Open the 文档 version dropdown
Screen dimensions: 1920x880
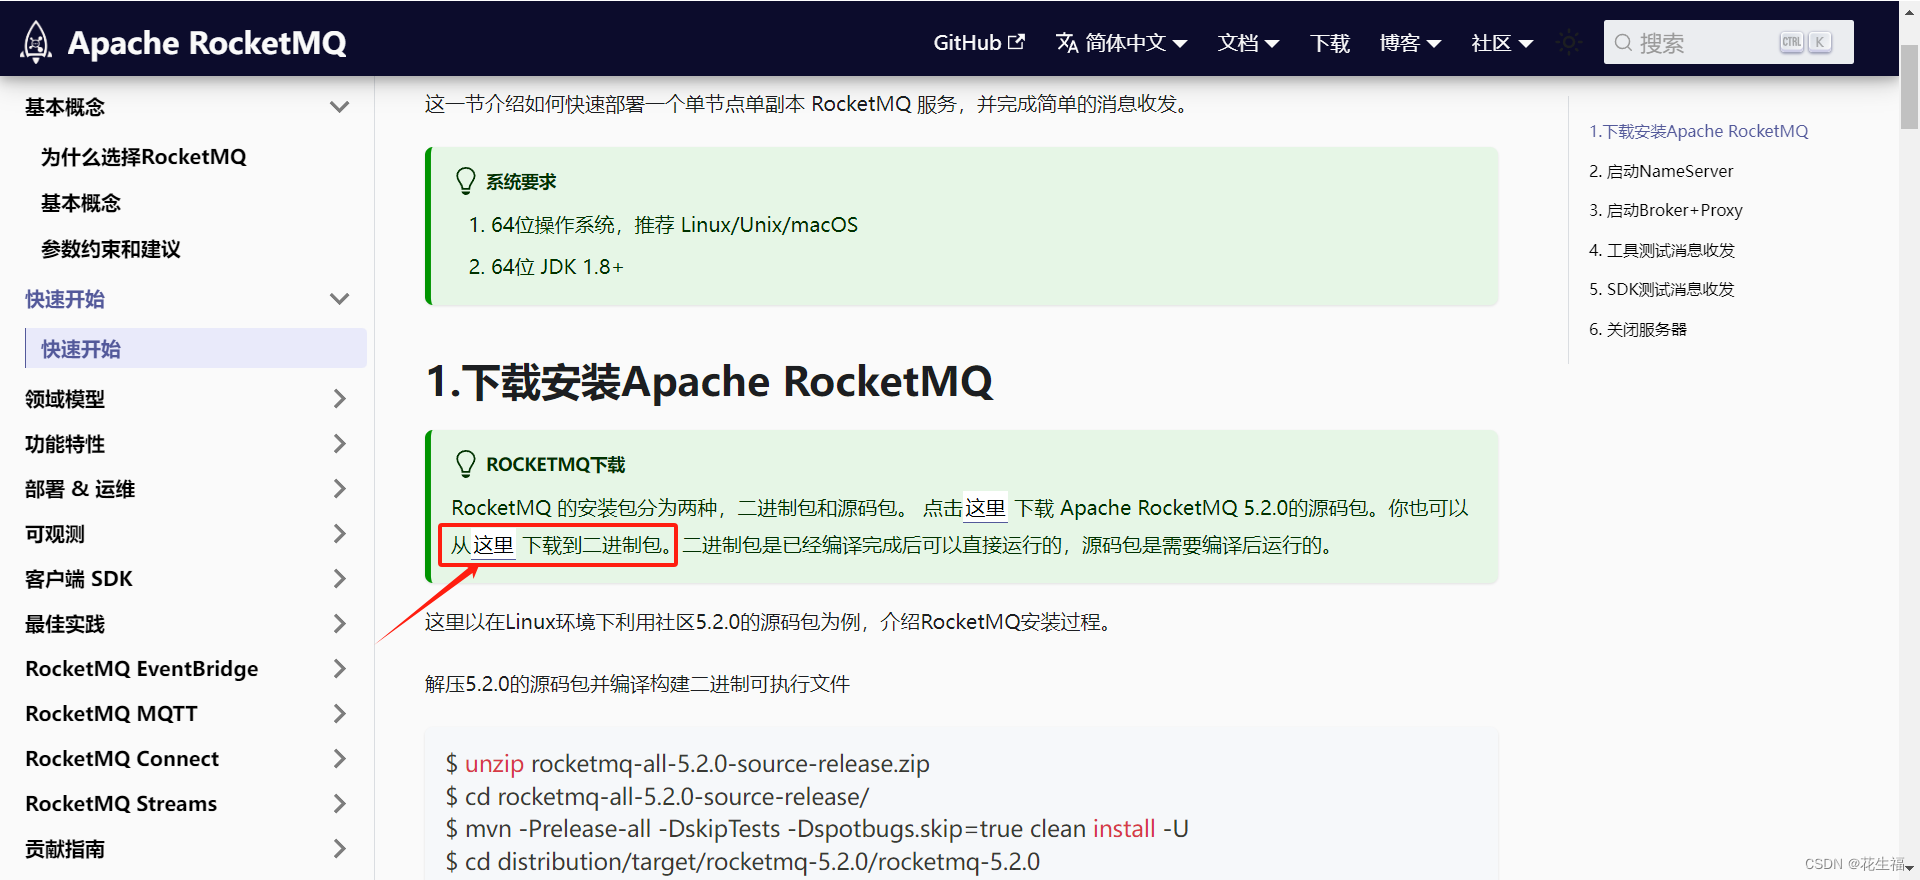(1248, 43)
